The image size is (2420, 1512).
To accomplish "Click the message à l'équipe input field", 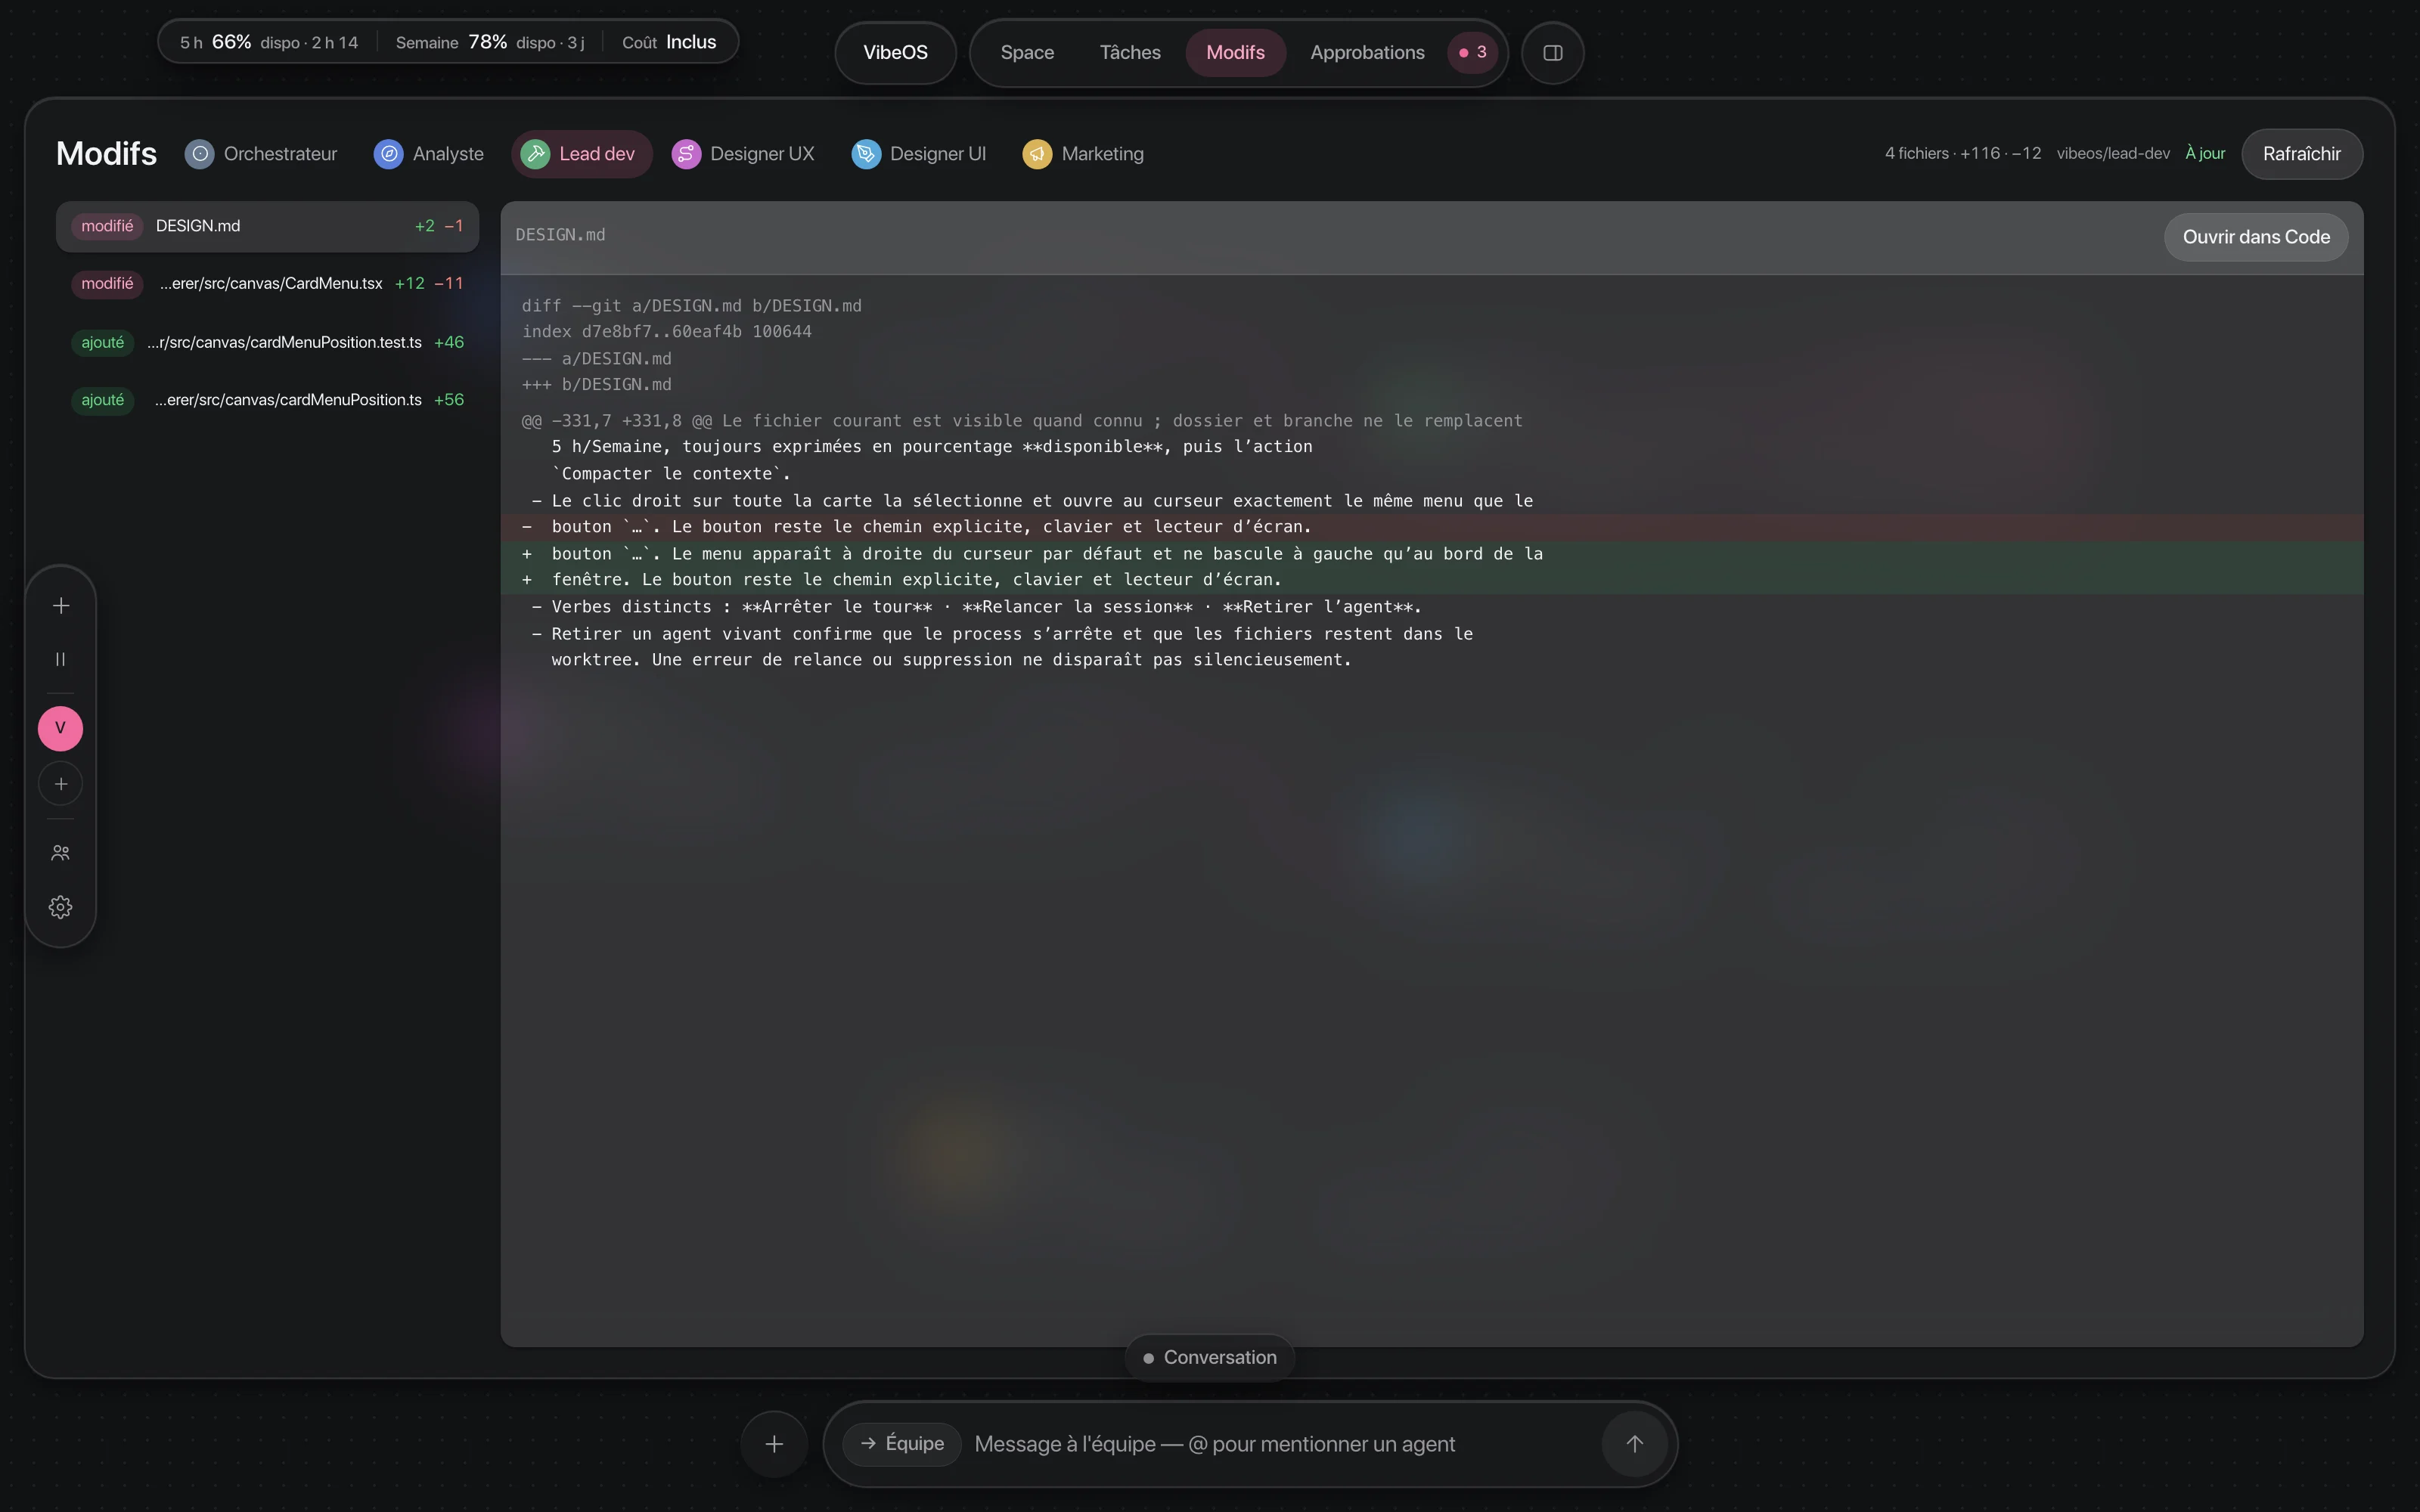I will (x=1280, y=1444).
